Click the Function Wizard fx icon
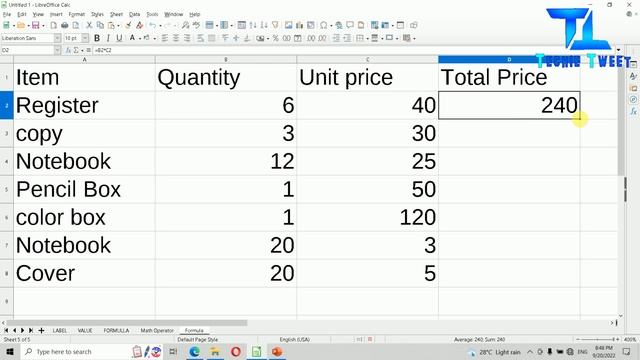 68,50
